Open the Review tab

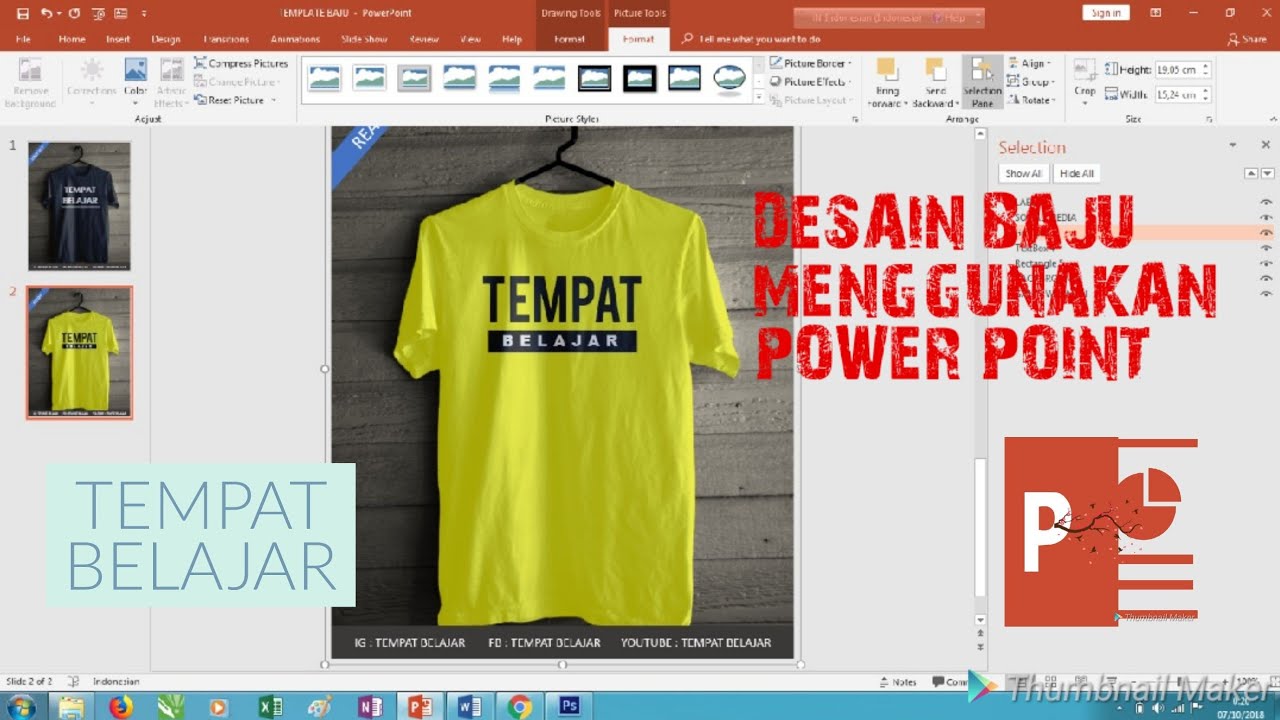(x=424, y=39)
